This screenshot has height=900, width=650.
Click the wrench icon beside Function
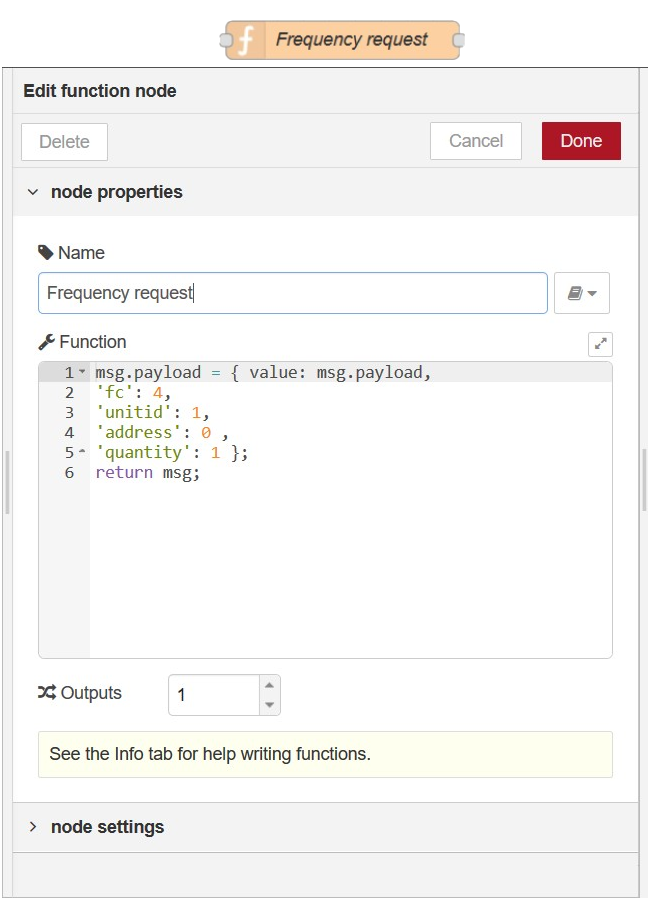46,342
